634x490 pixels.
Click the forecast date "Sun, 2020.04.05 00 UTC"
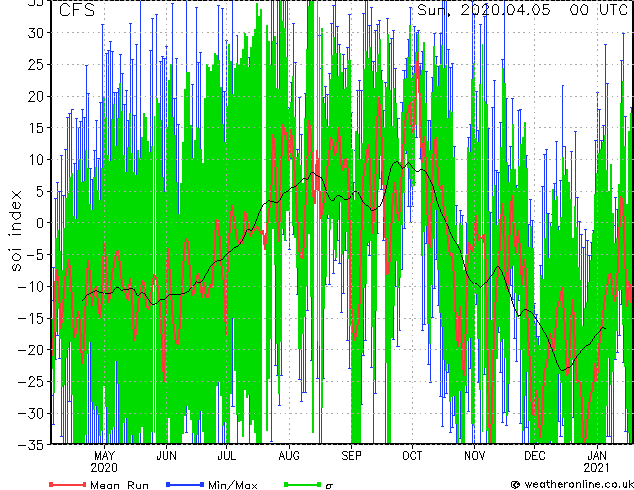pos(522,10)
